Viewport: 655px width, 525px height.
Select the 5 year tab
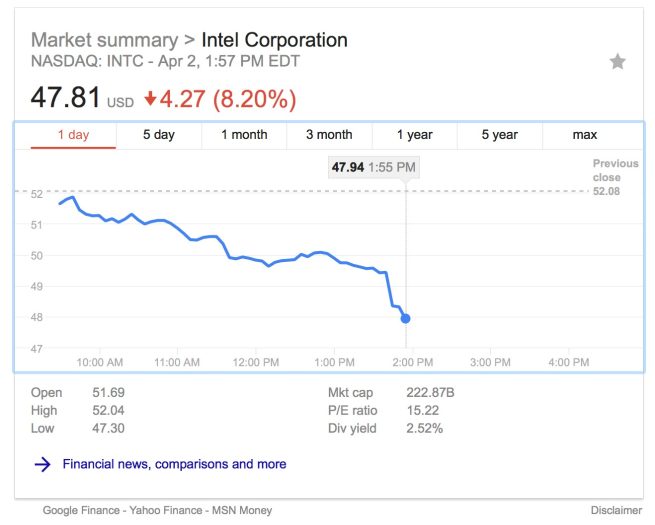click(499, 135)
